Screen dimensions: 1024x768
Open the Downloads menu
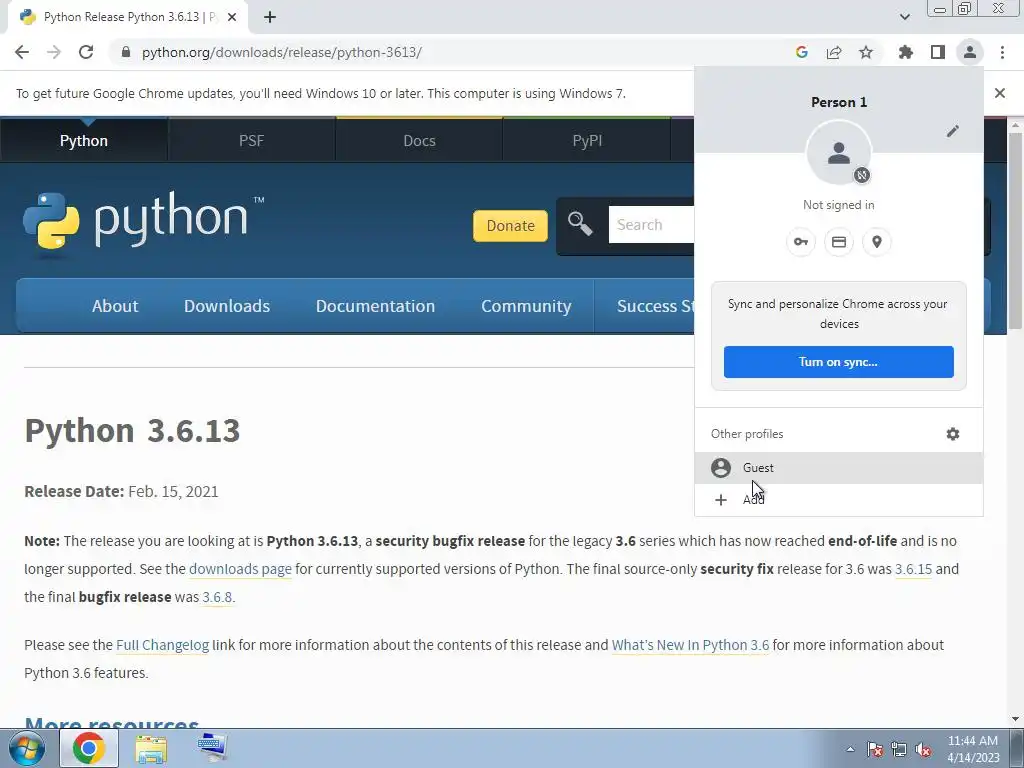pos(227,306)
